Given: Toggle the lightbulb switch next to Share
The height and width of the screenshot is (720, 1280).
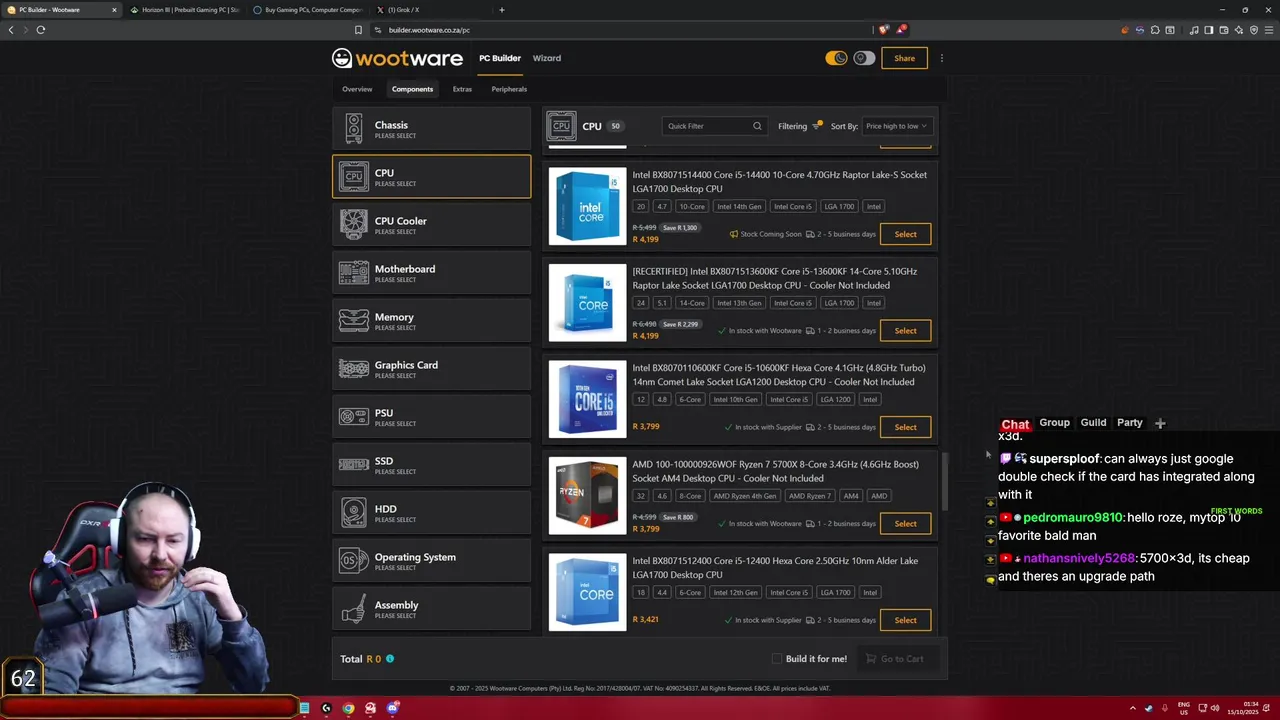Looking at the screenshot, I should [x=864, y=58].
